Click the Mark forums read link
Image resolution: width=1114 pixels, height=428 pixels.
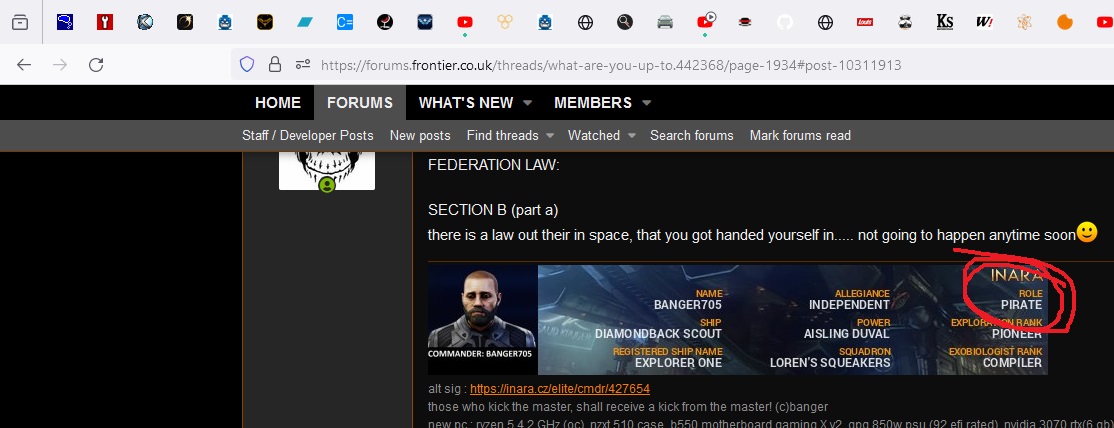(x=800, y=135)
